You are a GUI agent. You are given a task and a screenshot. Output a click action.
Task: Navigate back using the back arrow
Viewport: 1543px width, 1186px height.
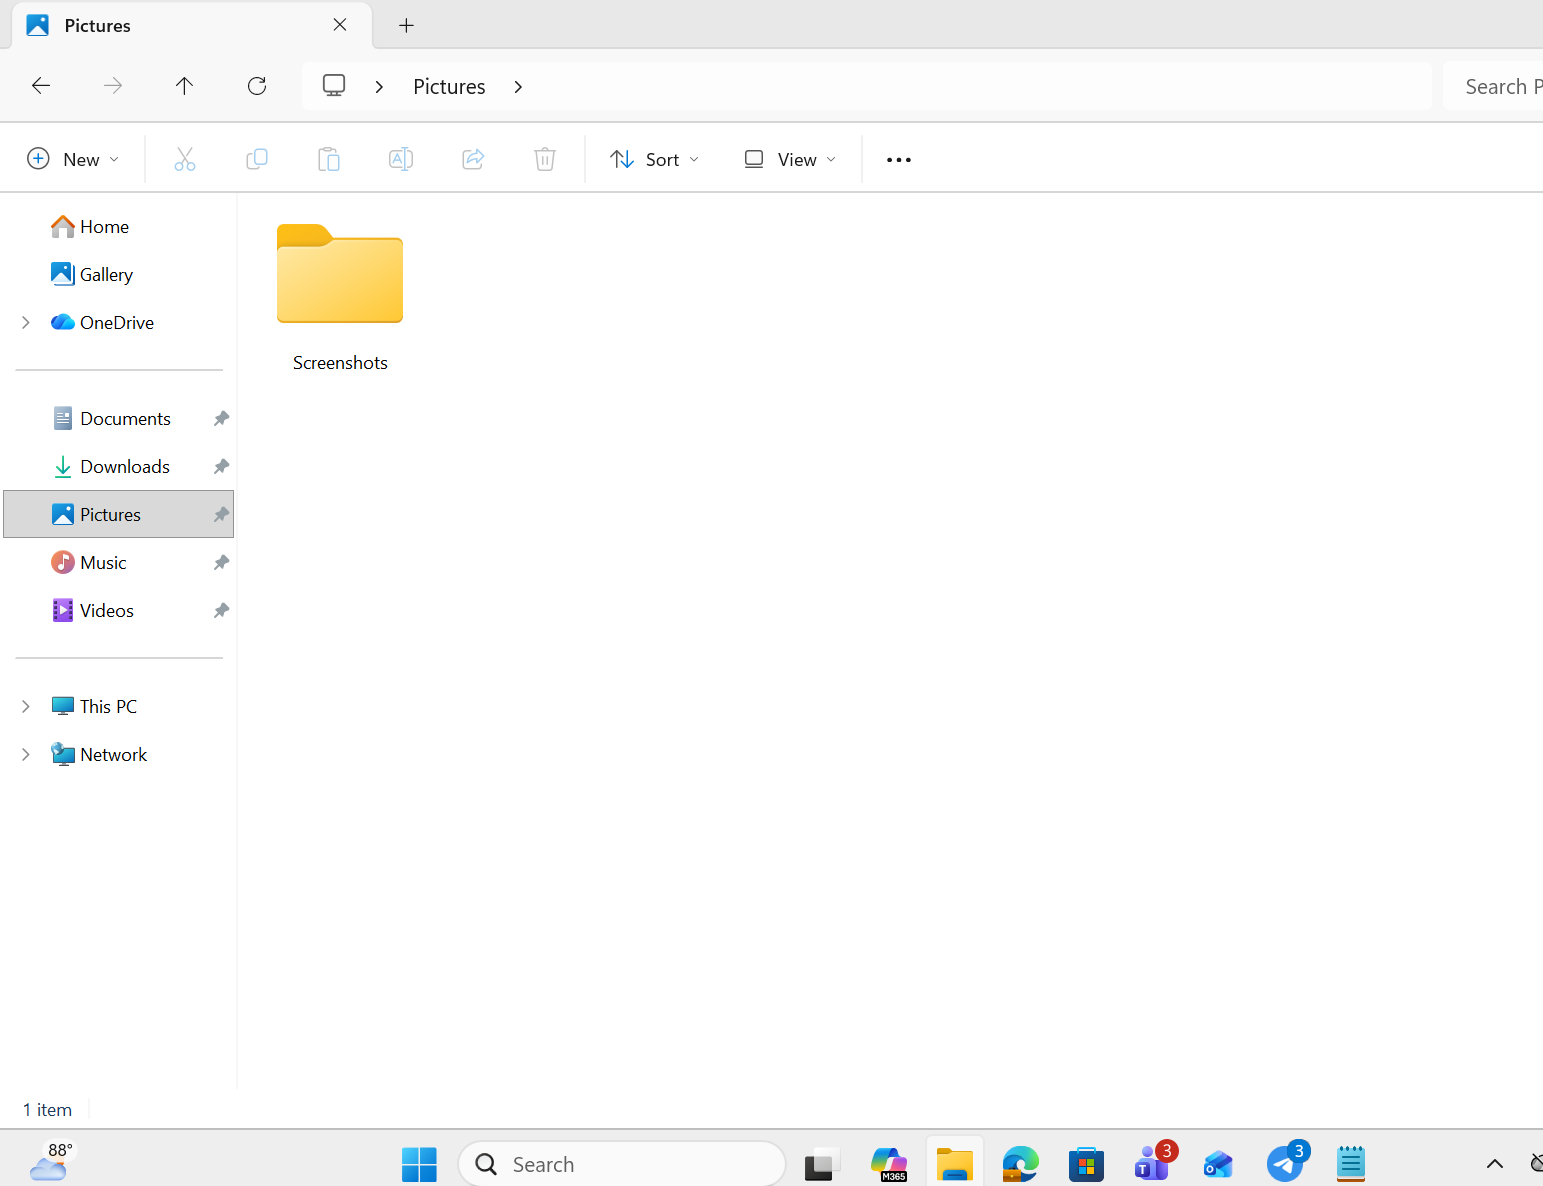41,86
